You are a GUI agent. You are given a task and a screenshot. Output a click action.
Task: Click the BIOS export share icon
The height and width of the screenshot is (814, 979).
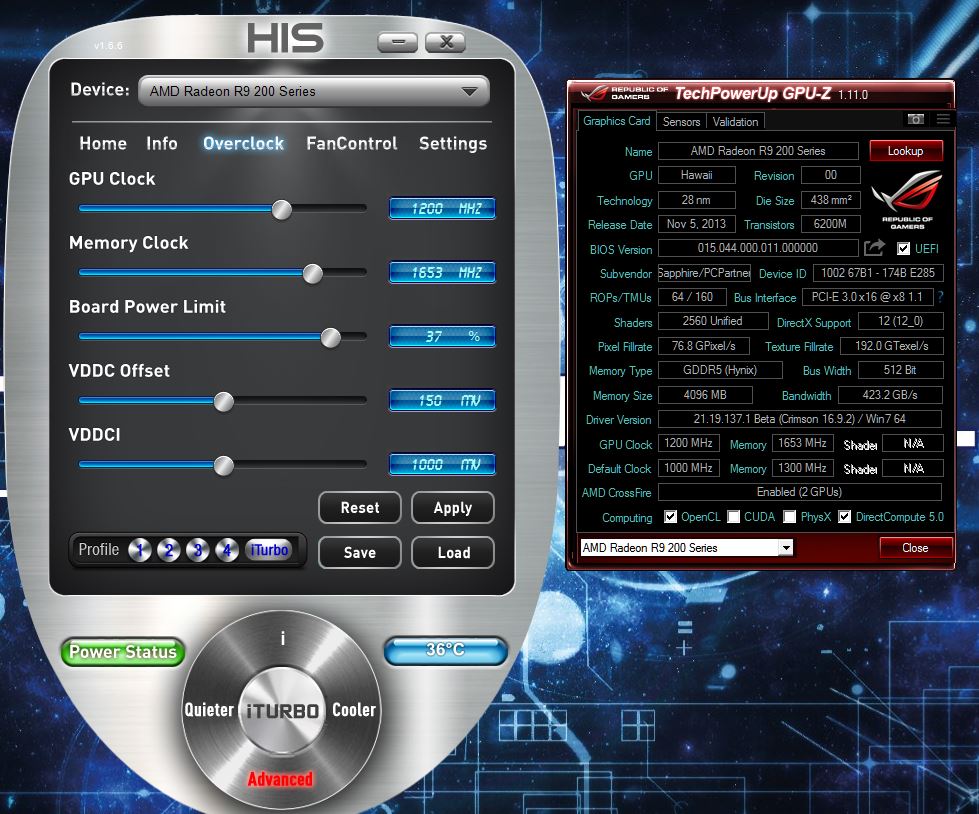[x=875, y=248]
